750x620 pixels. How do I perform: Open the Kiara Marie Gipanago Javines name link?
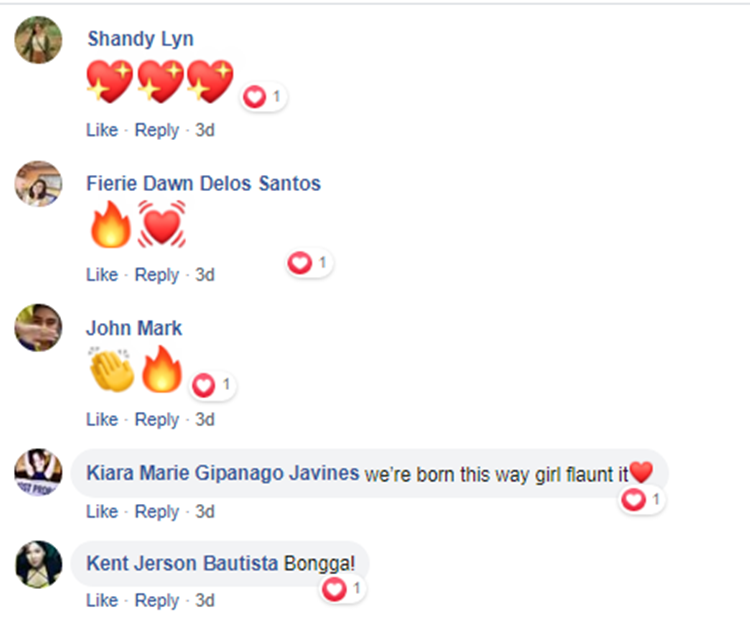click(x=222, y=473)
